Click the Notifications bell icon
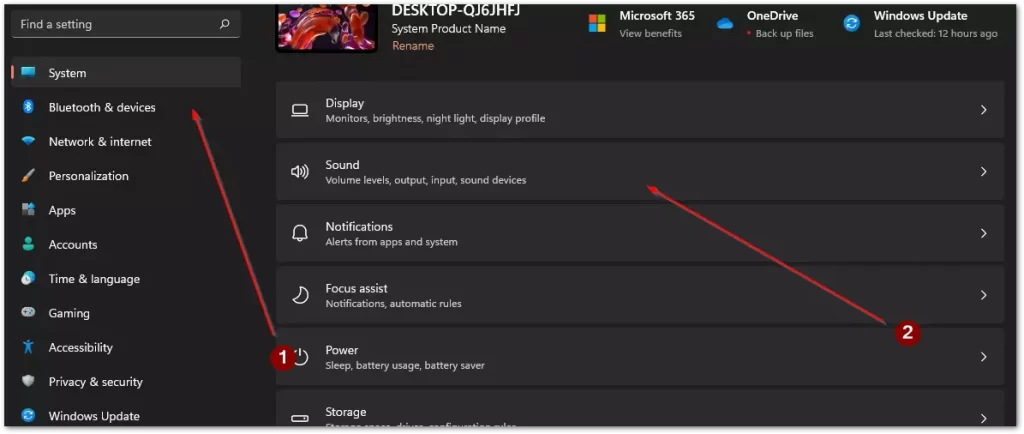The image size is (1024, 434). tap(300, 233)
